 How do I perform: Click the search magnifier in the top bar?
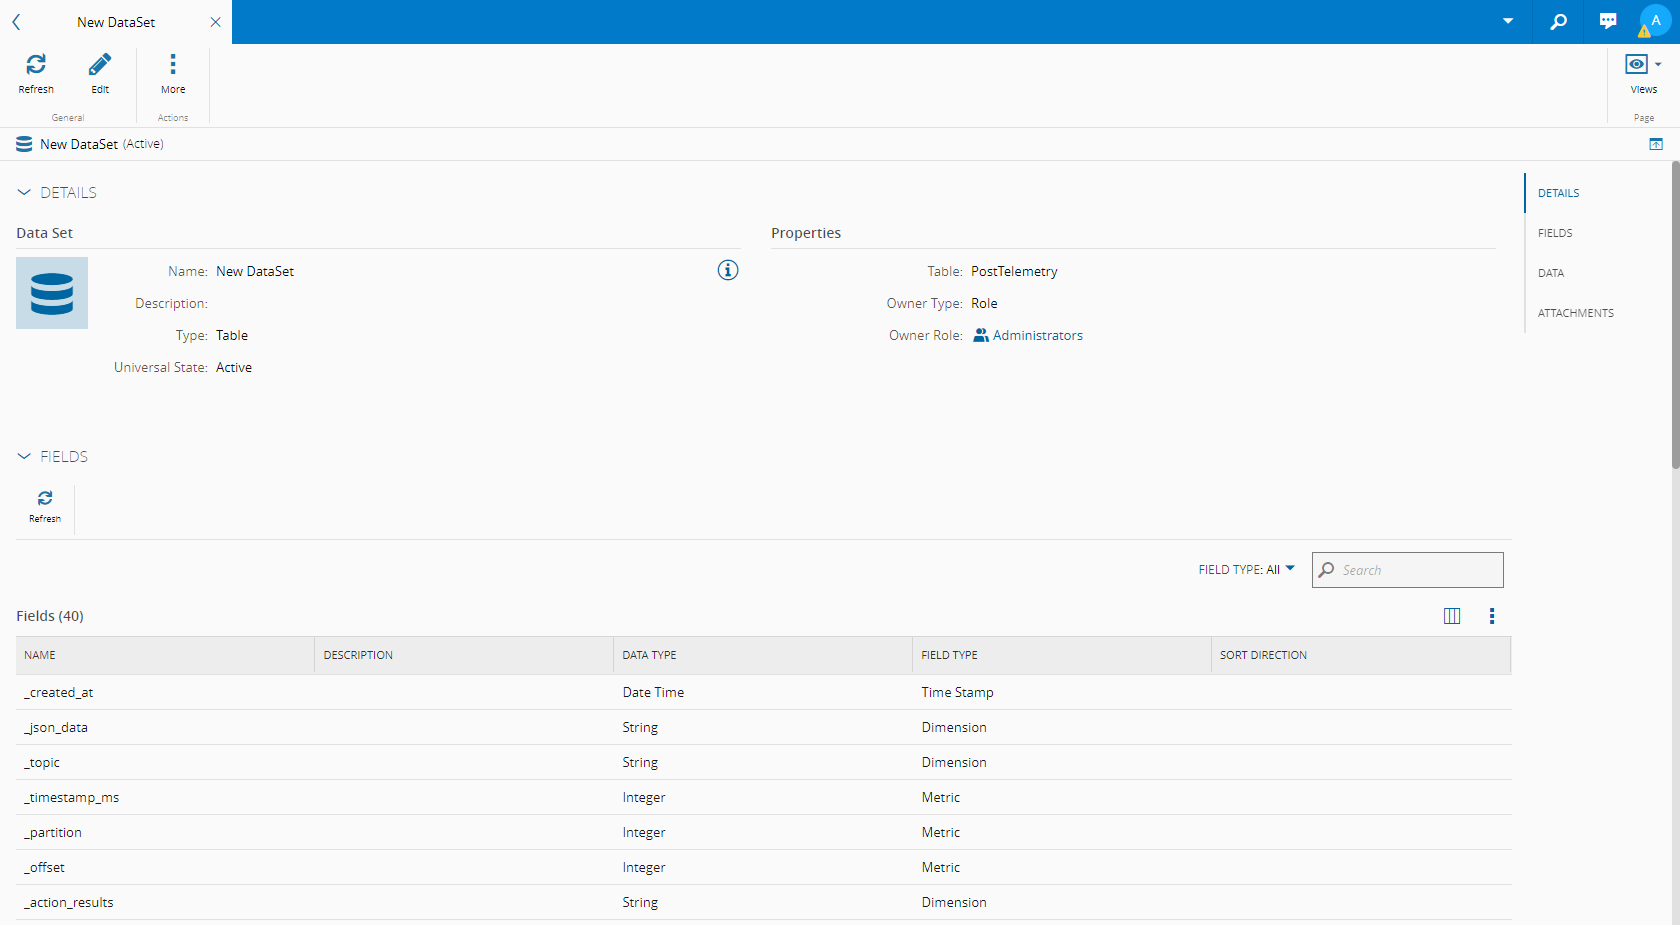[x=1558, y=21]
